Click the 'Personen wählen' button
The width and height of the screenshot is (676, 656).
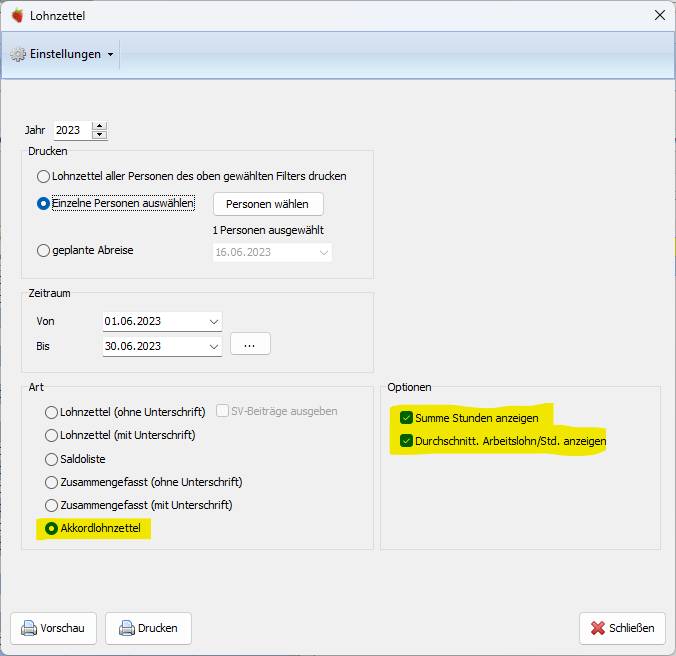click(268, 204)
